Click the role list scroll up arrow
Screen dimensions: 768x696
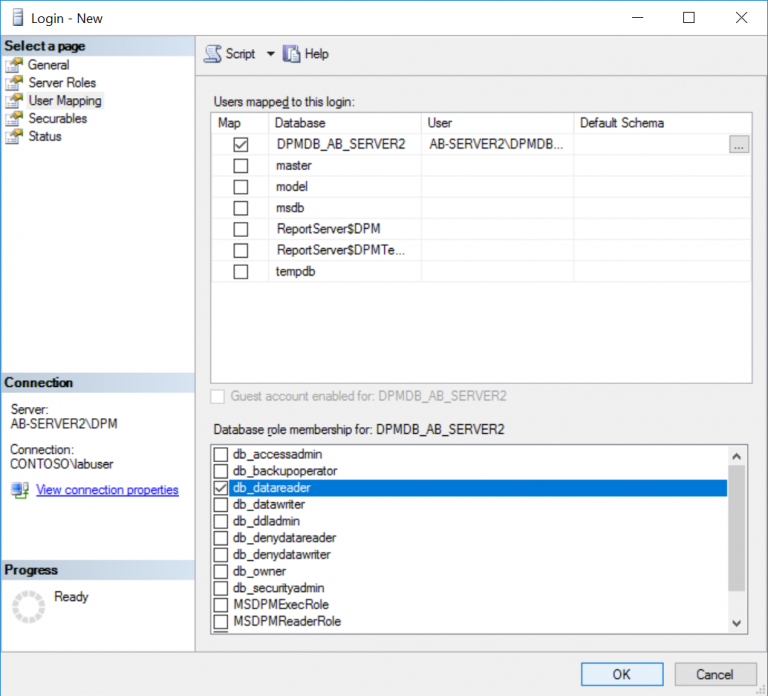tap(736, 456)
